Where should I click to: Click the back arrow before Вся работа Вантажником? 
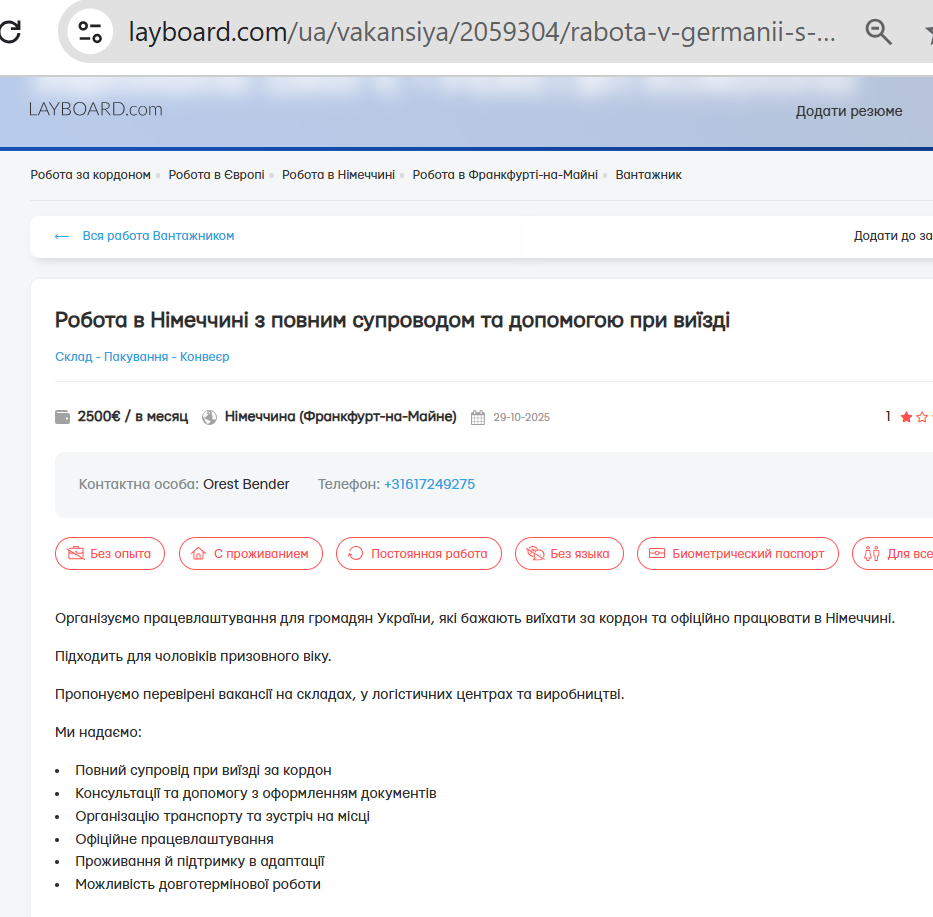[x=62, y=236]
